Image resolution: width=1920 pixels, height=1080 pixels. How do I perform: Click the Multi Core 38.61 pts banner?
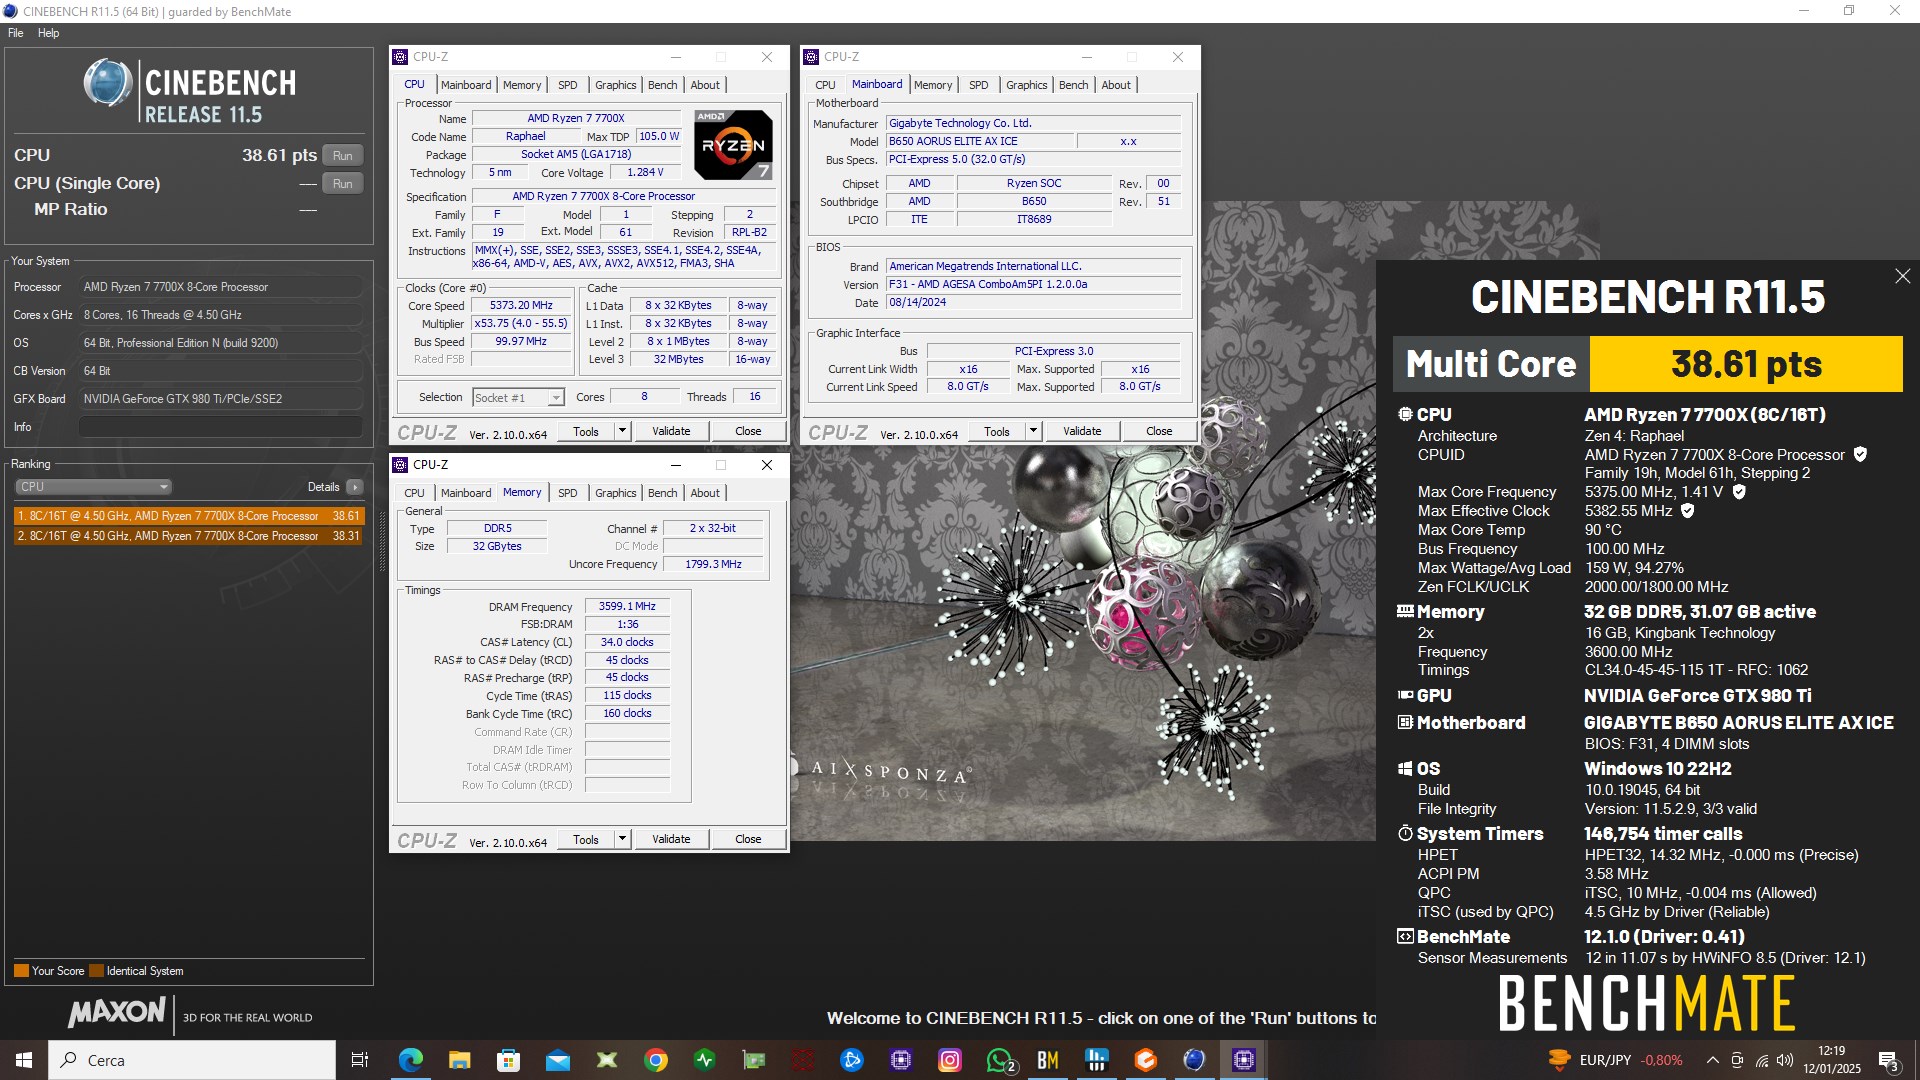pyautogui.click(x=1648, y=364)
